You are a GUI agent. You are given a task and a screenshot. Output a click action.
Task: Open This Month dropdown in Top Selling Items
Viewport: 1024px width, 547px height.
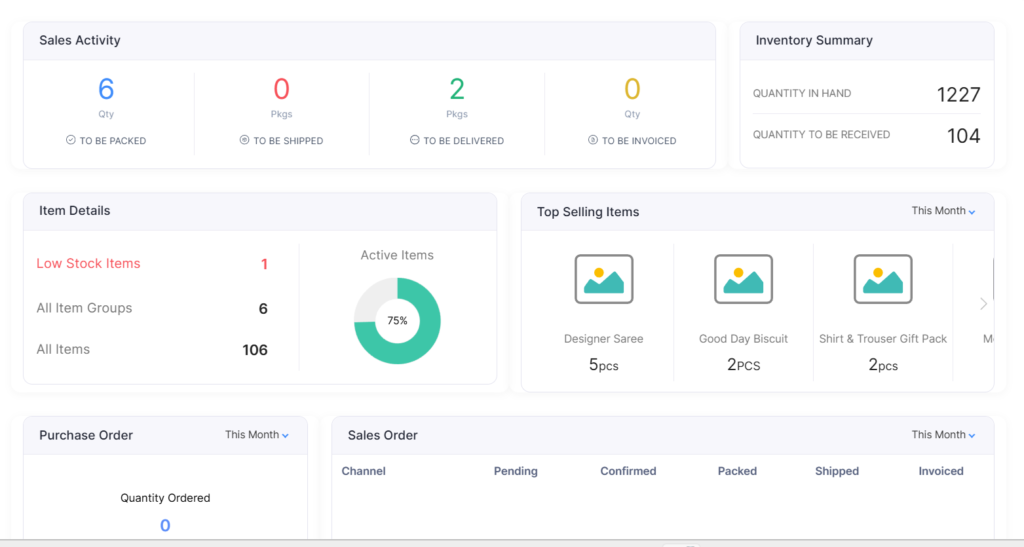click(x=943, y=211)
